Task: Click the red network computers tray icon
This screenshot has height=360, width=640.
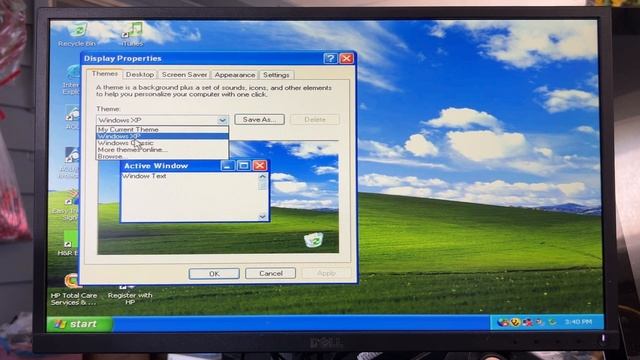Action: [527, 322]
